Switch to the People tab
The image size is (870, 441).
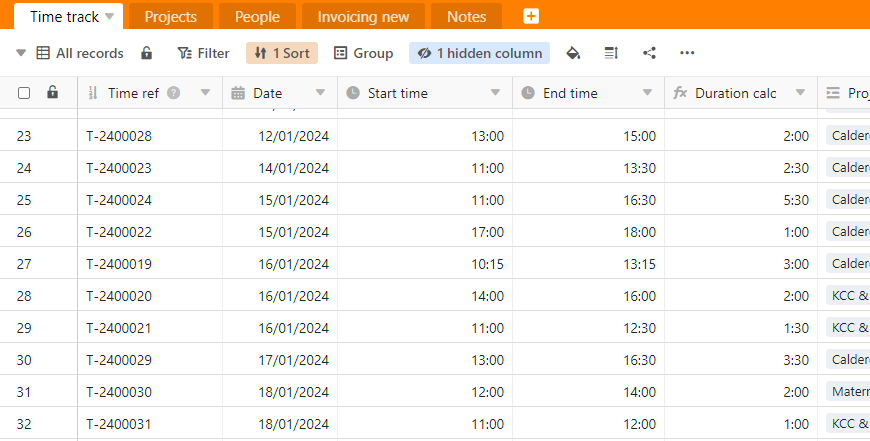coord(257,17)
